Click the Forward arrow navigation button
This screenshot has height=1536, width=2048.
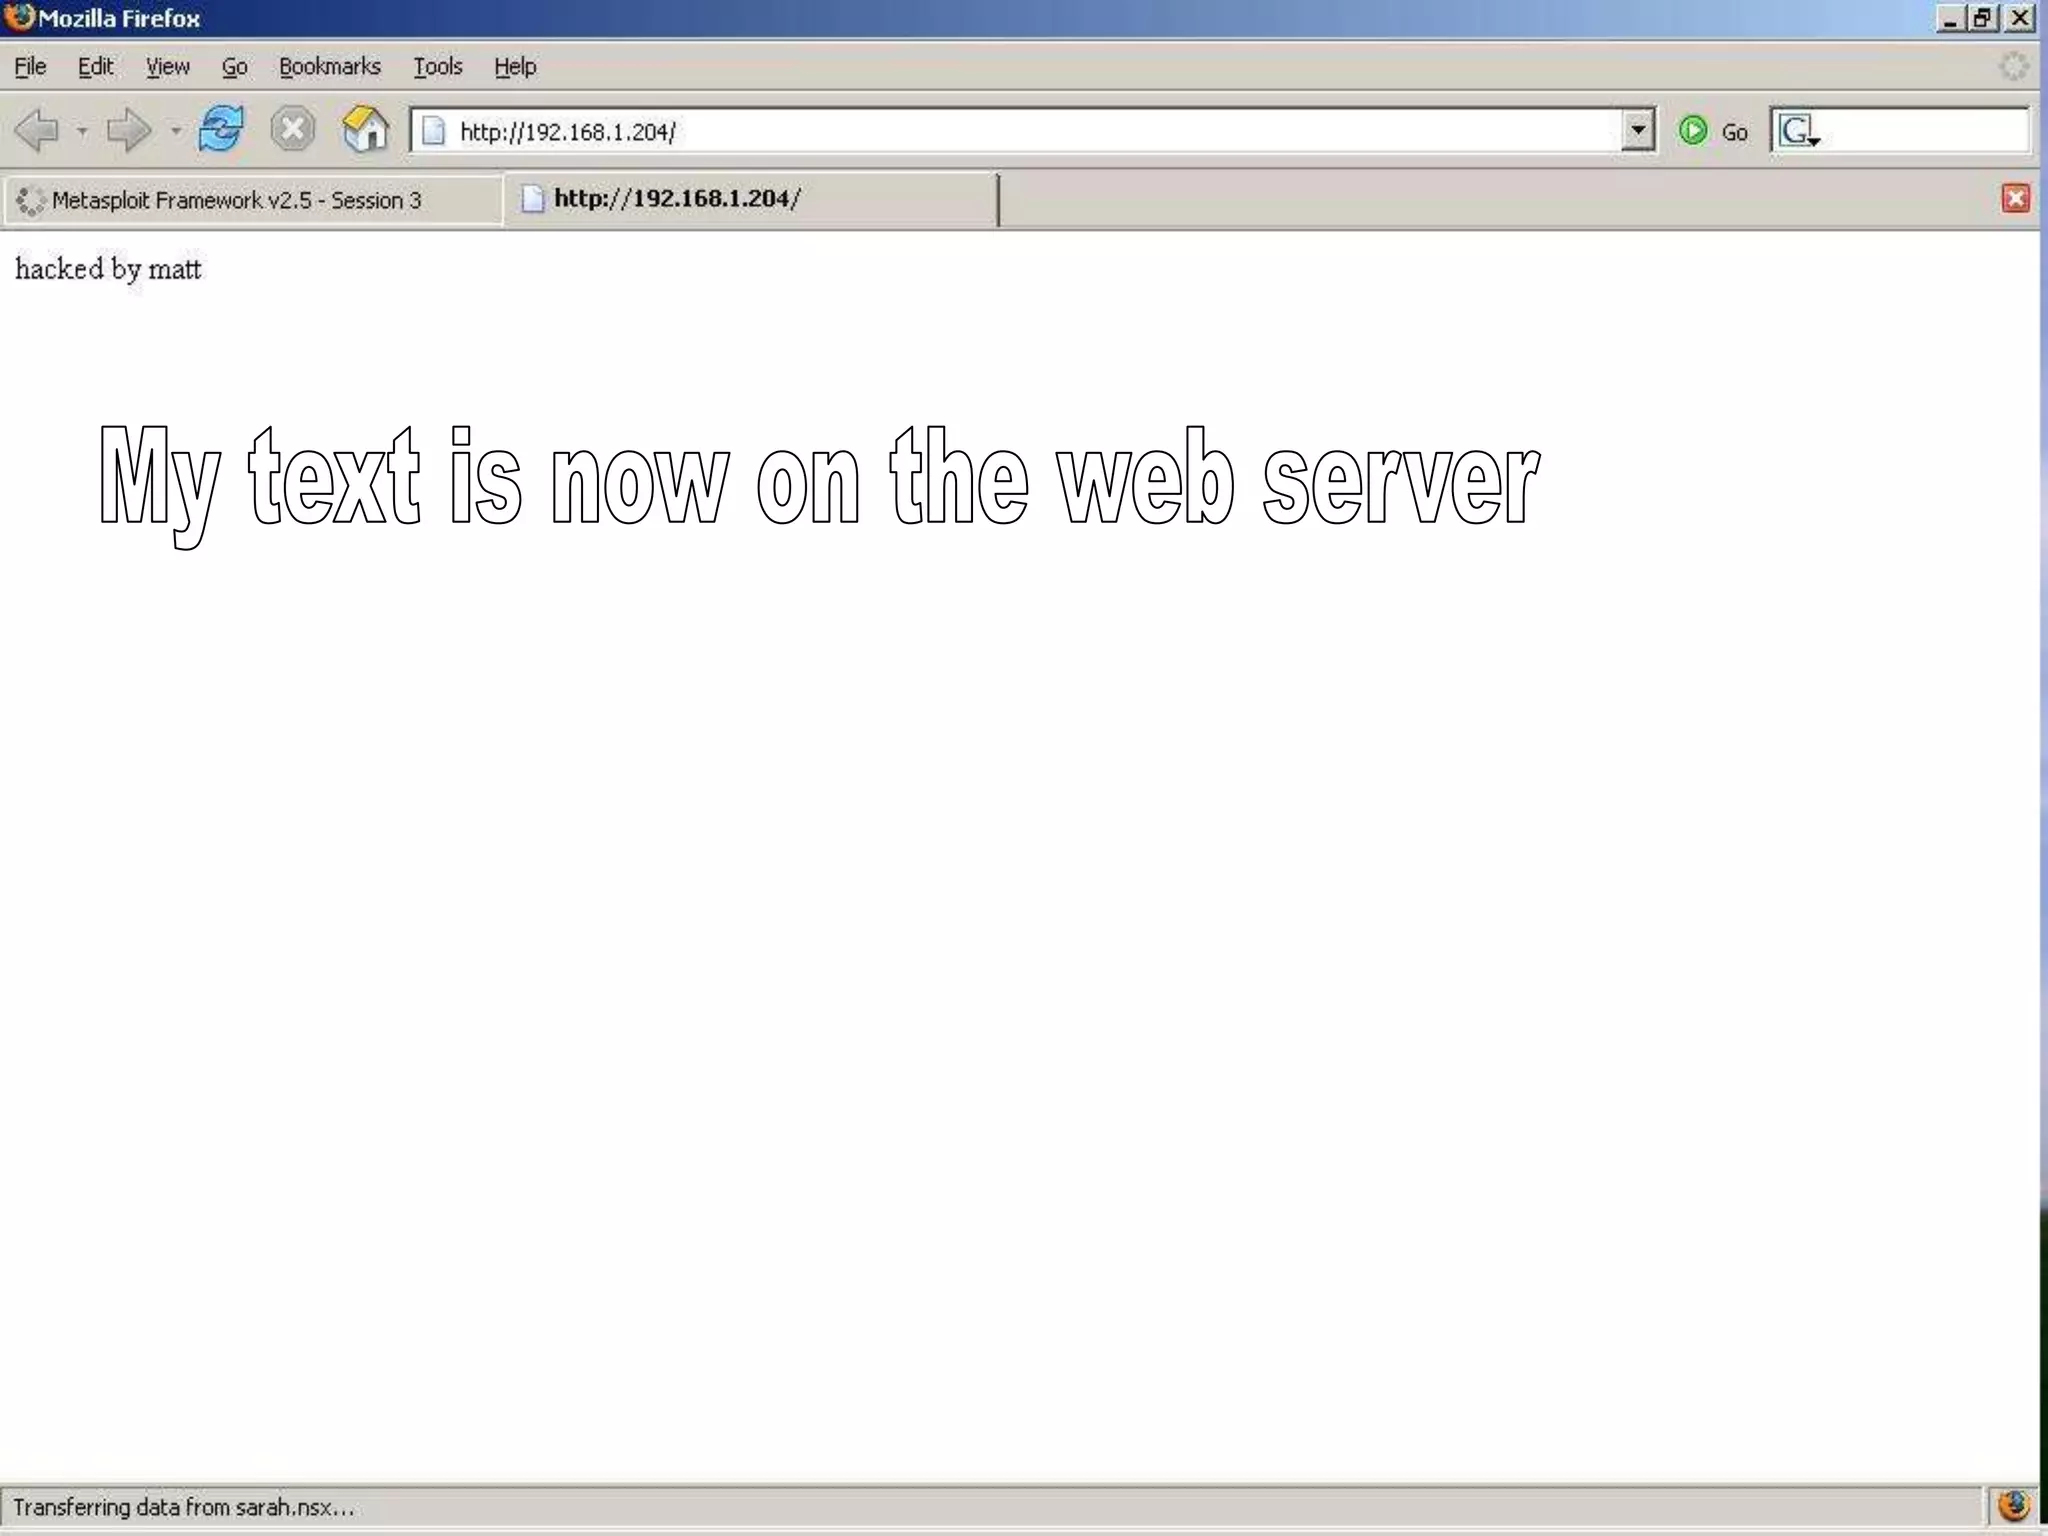point(127,131)
